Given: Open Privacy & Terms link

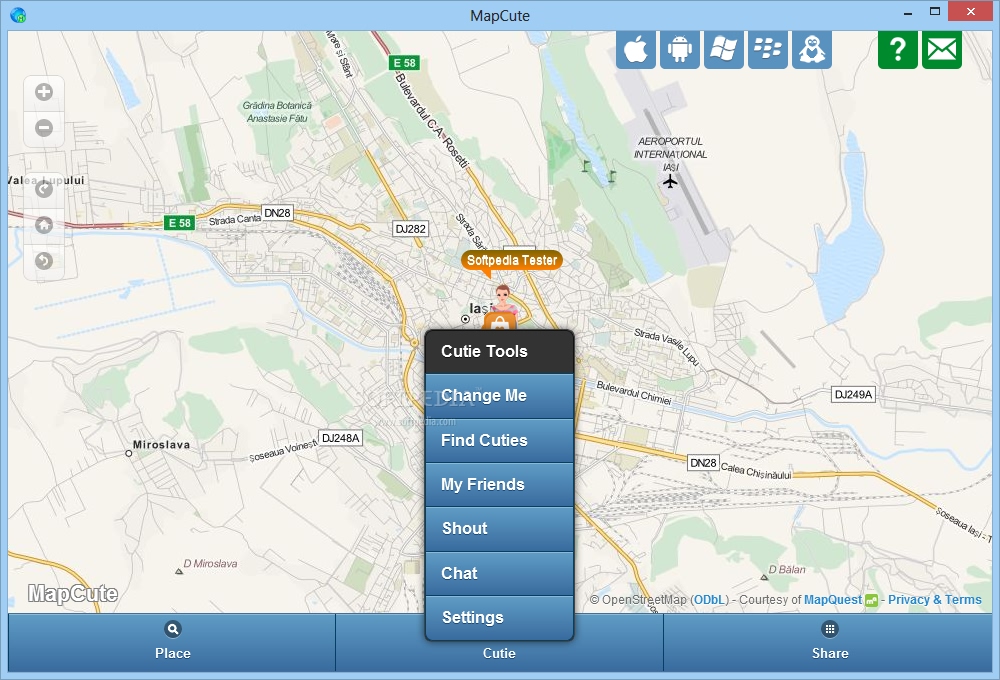Looking at the screenshot, I should point(934,600).
